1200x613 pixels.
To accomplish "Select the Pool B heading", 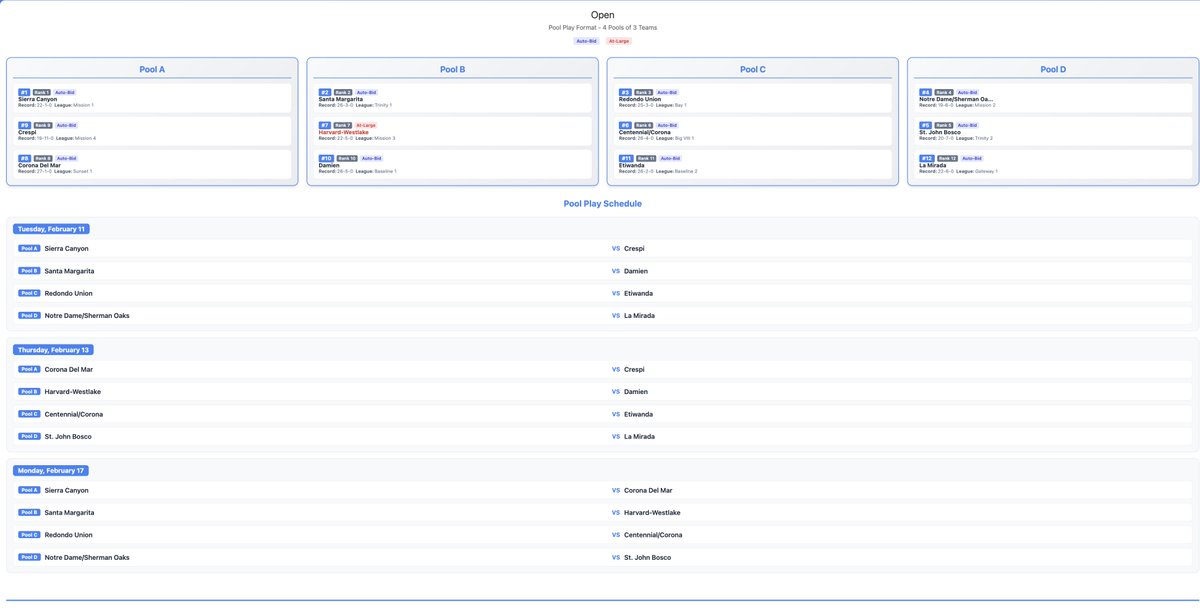I will point(453,69).
